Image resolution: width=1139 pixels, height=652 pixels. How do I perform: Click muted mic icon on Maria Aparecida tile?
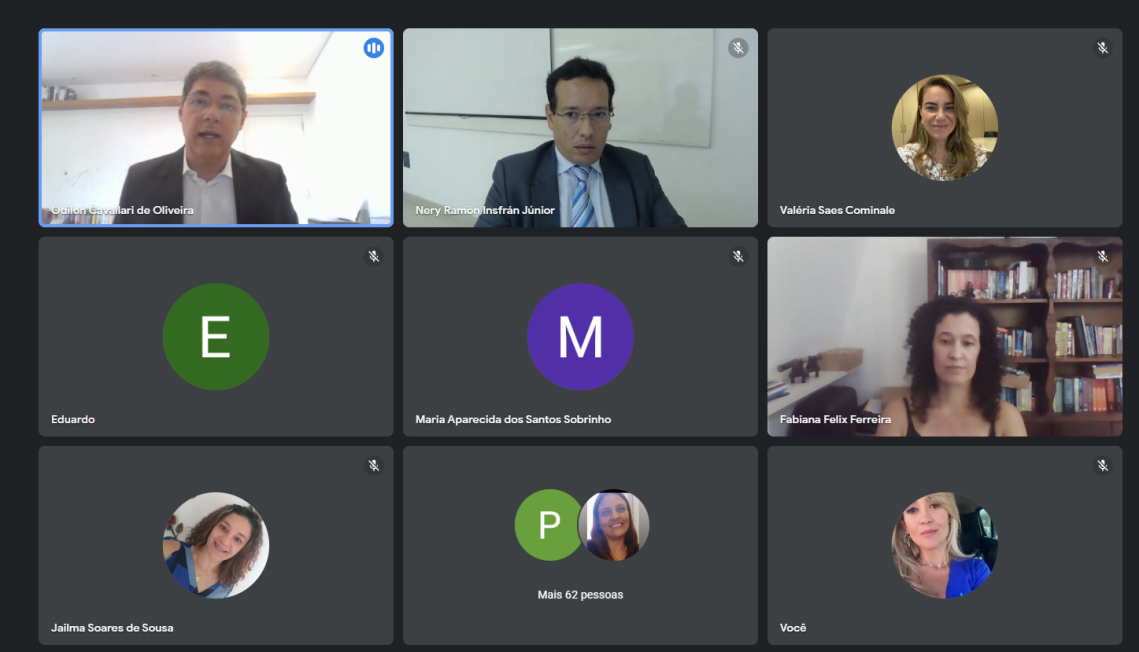tap(738, 257)
